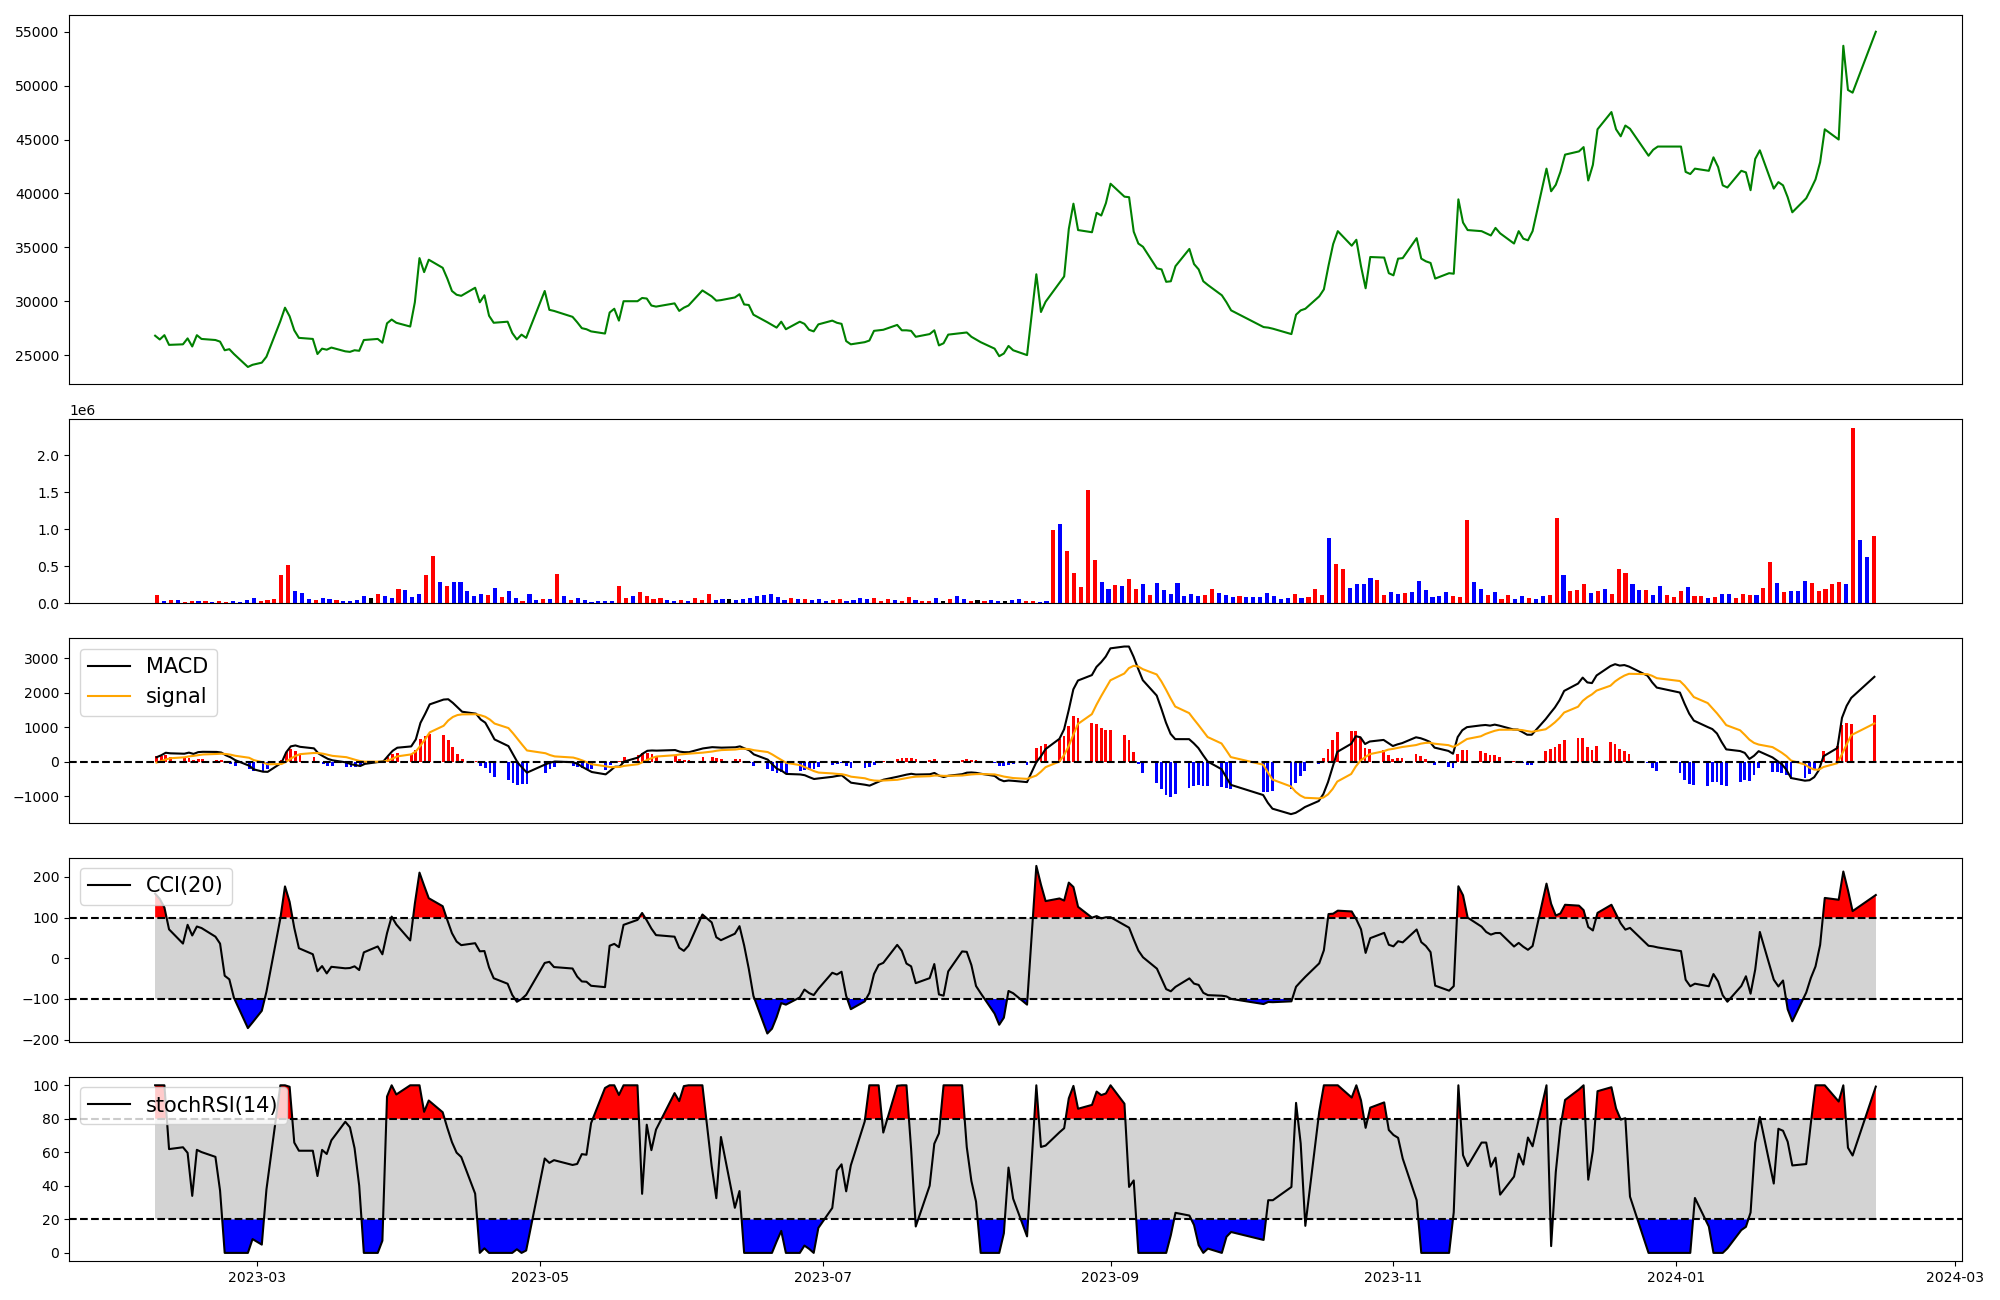Click the 3000 MACD axis label

[x=41, y=659]
